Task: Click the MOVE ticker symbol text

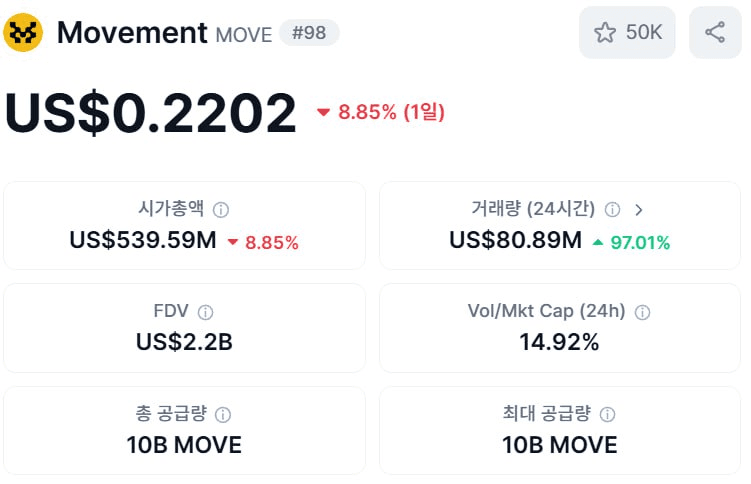Action: click(244, 35)
